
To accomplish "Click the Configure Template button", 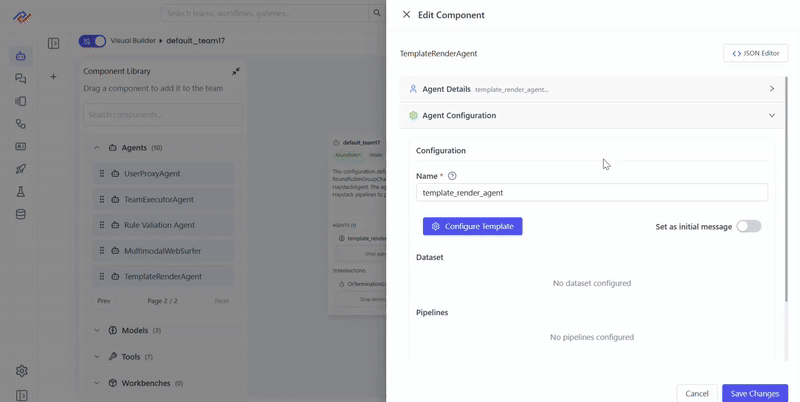I will pyautogui.click(x=472, y=227).
